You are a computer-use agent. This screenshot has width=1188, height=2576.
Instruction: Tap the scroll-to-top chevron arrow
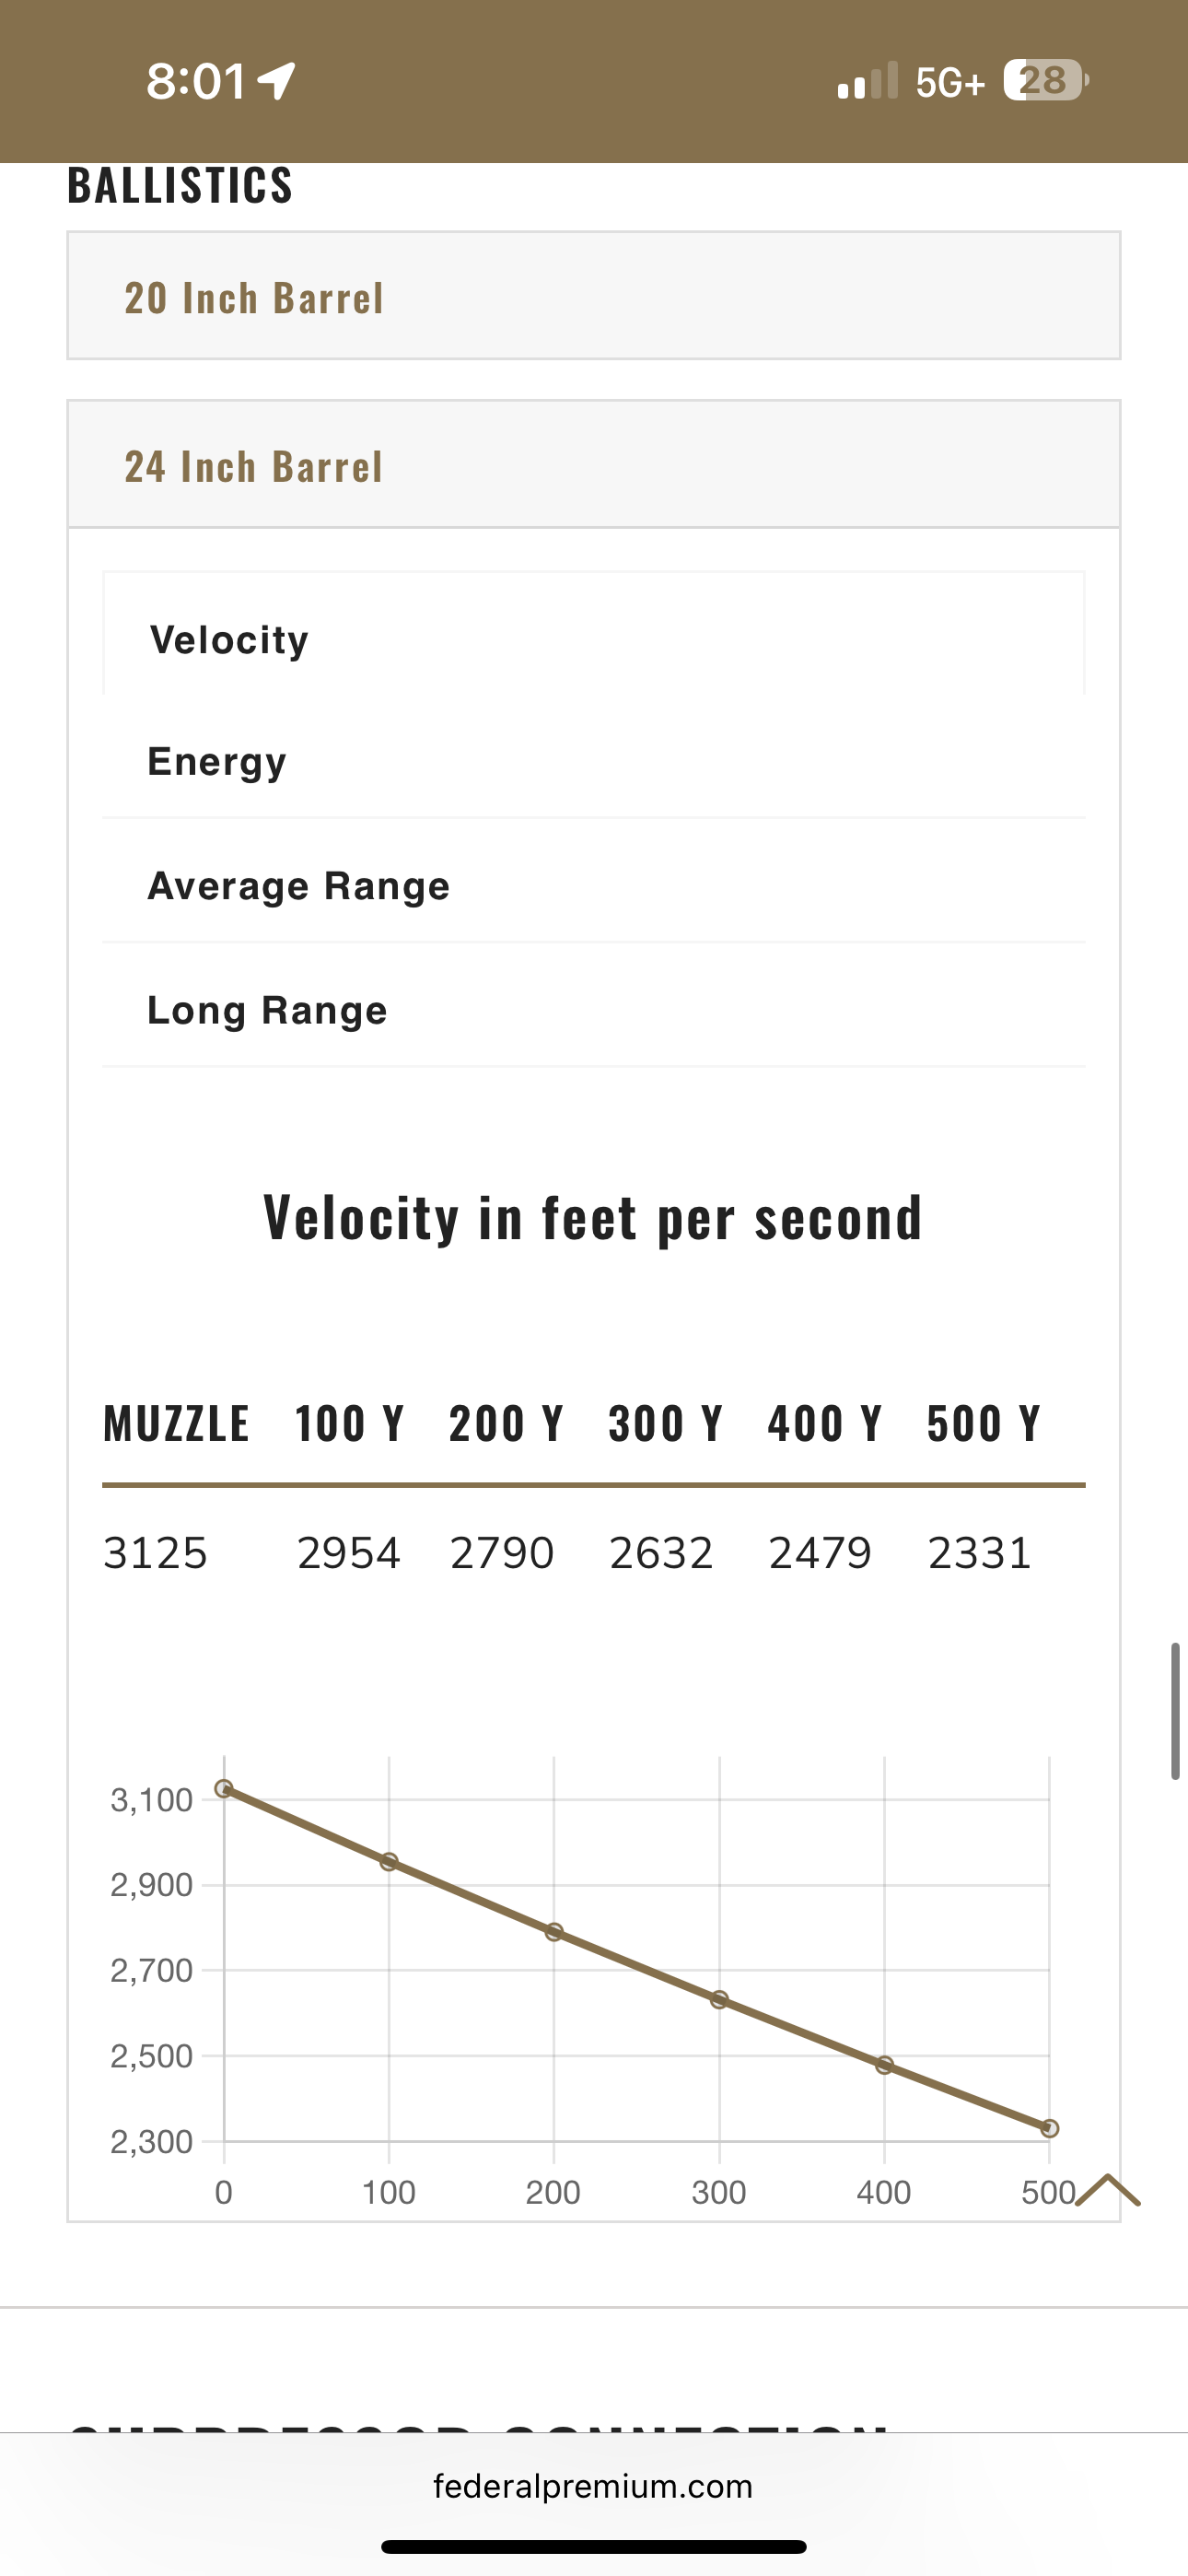click(x=1108, y=2191)
